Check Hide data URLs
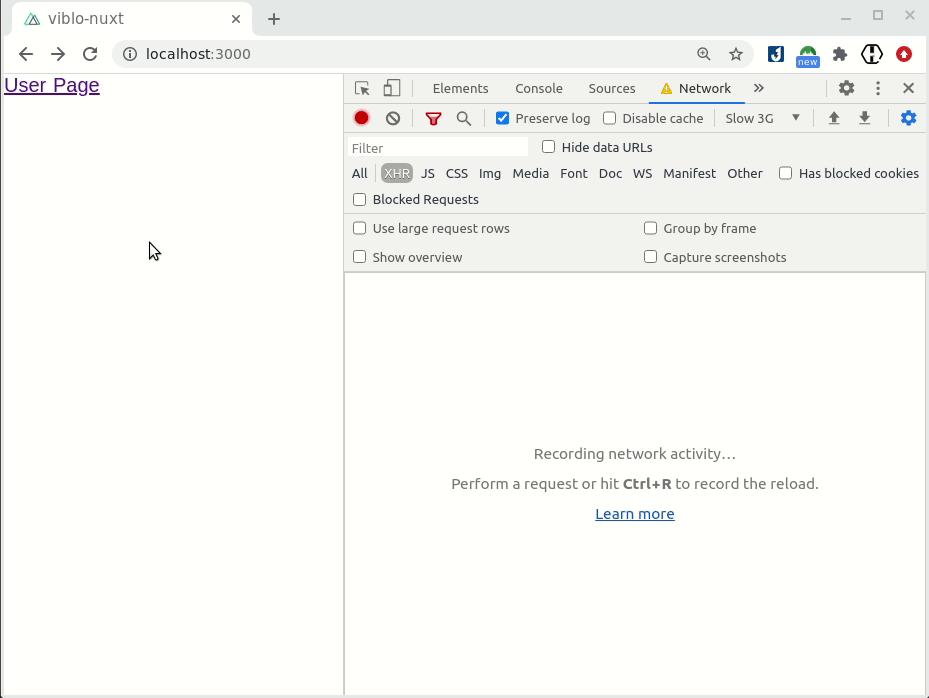 549,147
